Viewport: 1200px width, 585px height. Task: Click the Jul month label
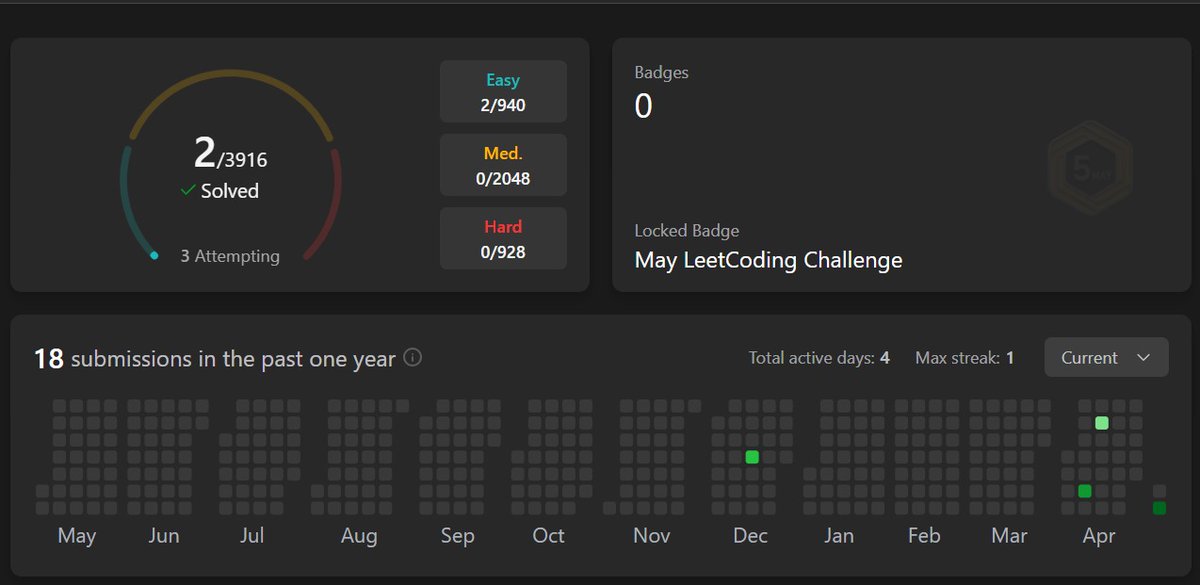252,536
